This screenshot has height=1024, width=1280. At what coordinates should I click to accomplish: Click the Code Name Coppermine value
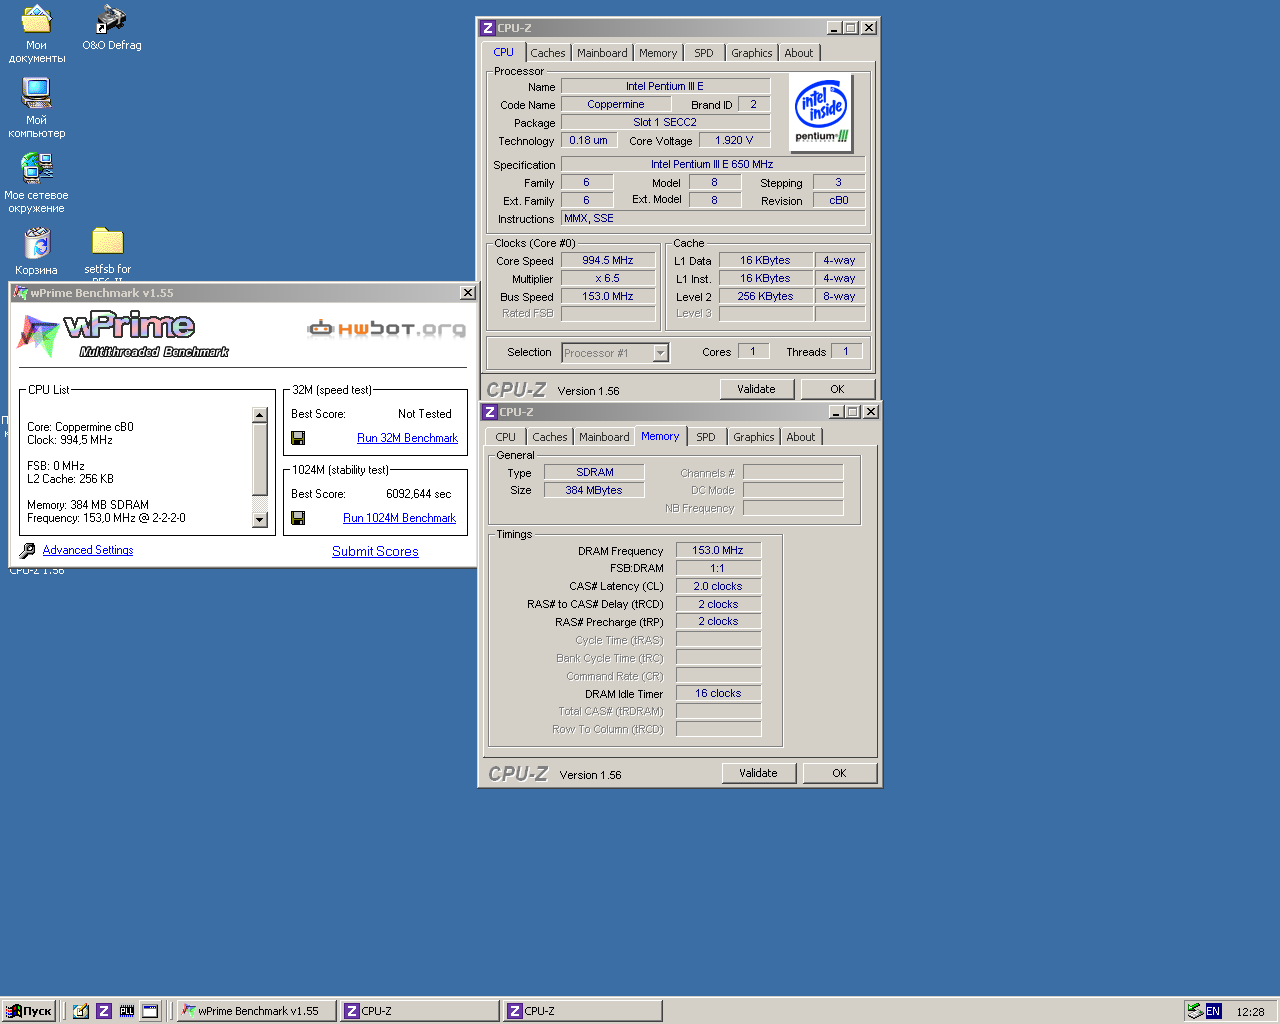[616, 104]
